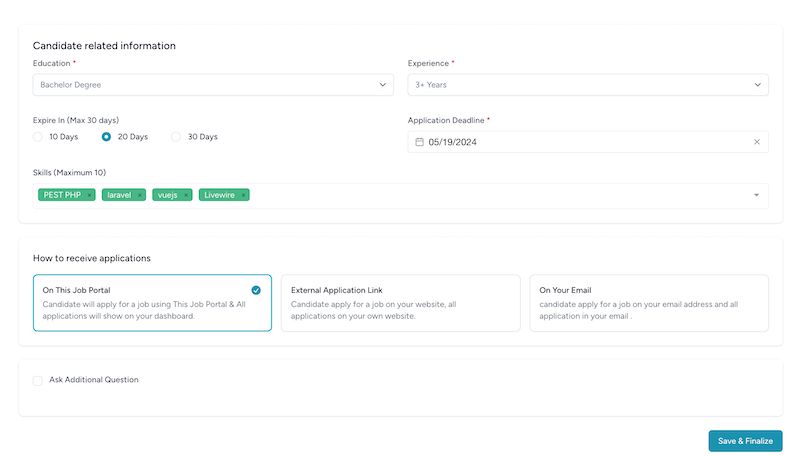Choose On Your Email option

pos(649,303)
